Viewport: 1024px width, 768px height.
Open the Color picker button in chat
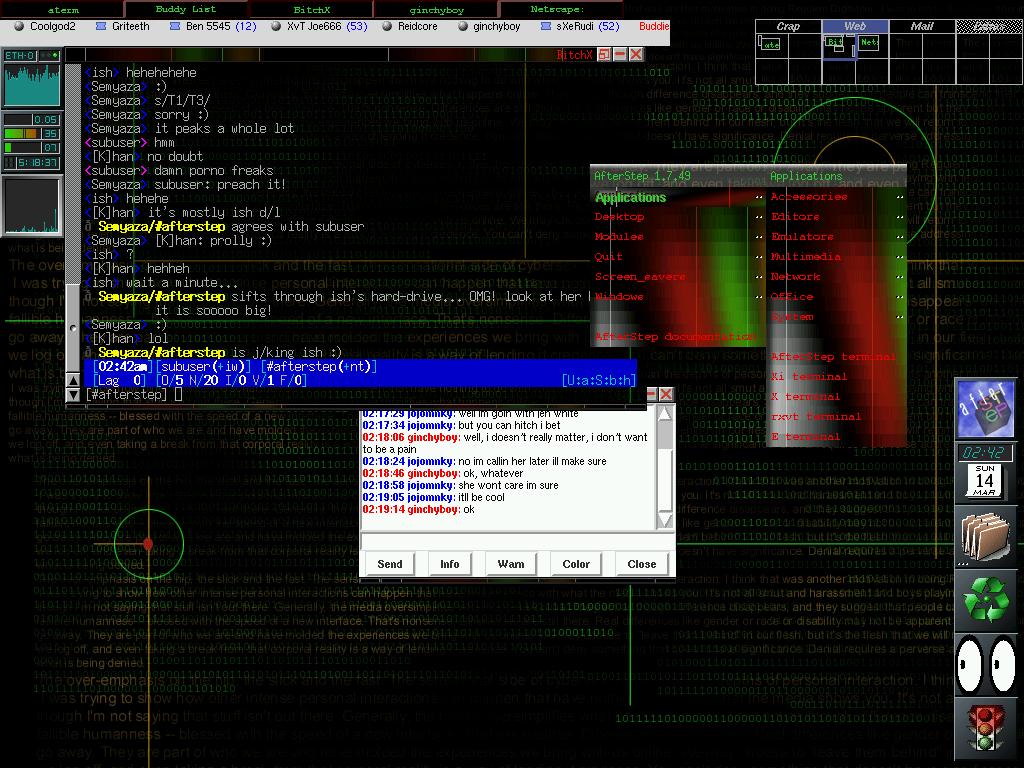pyautogui.click(x=576, y=564)
